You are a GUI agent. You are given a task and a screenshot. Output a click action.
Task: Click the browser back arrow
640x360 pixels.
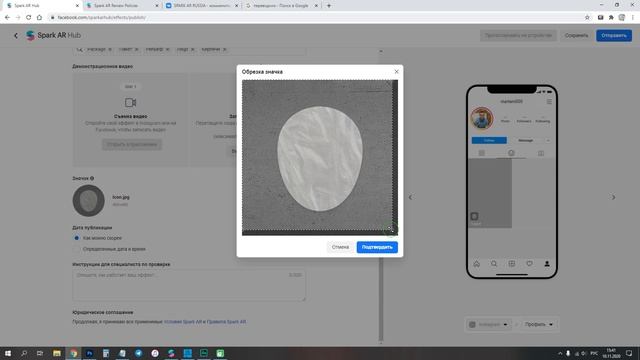7,18
